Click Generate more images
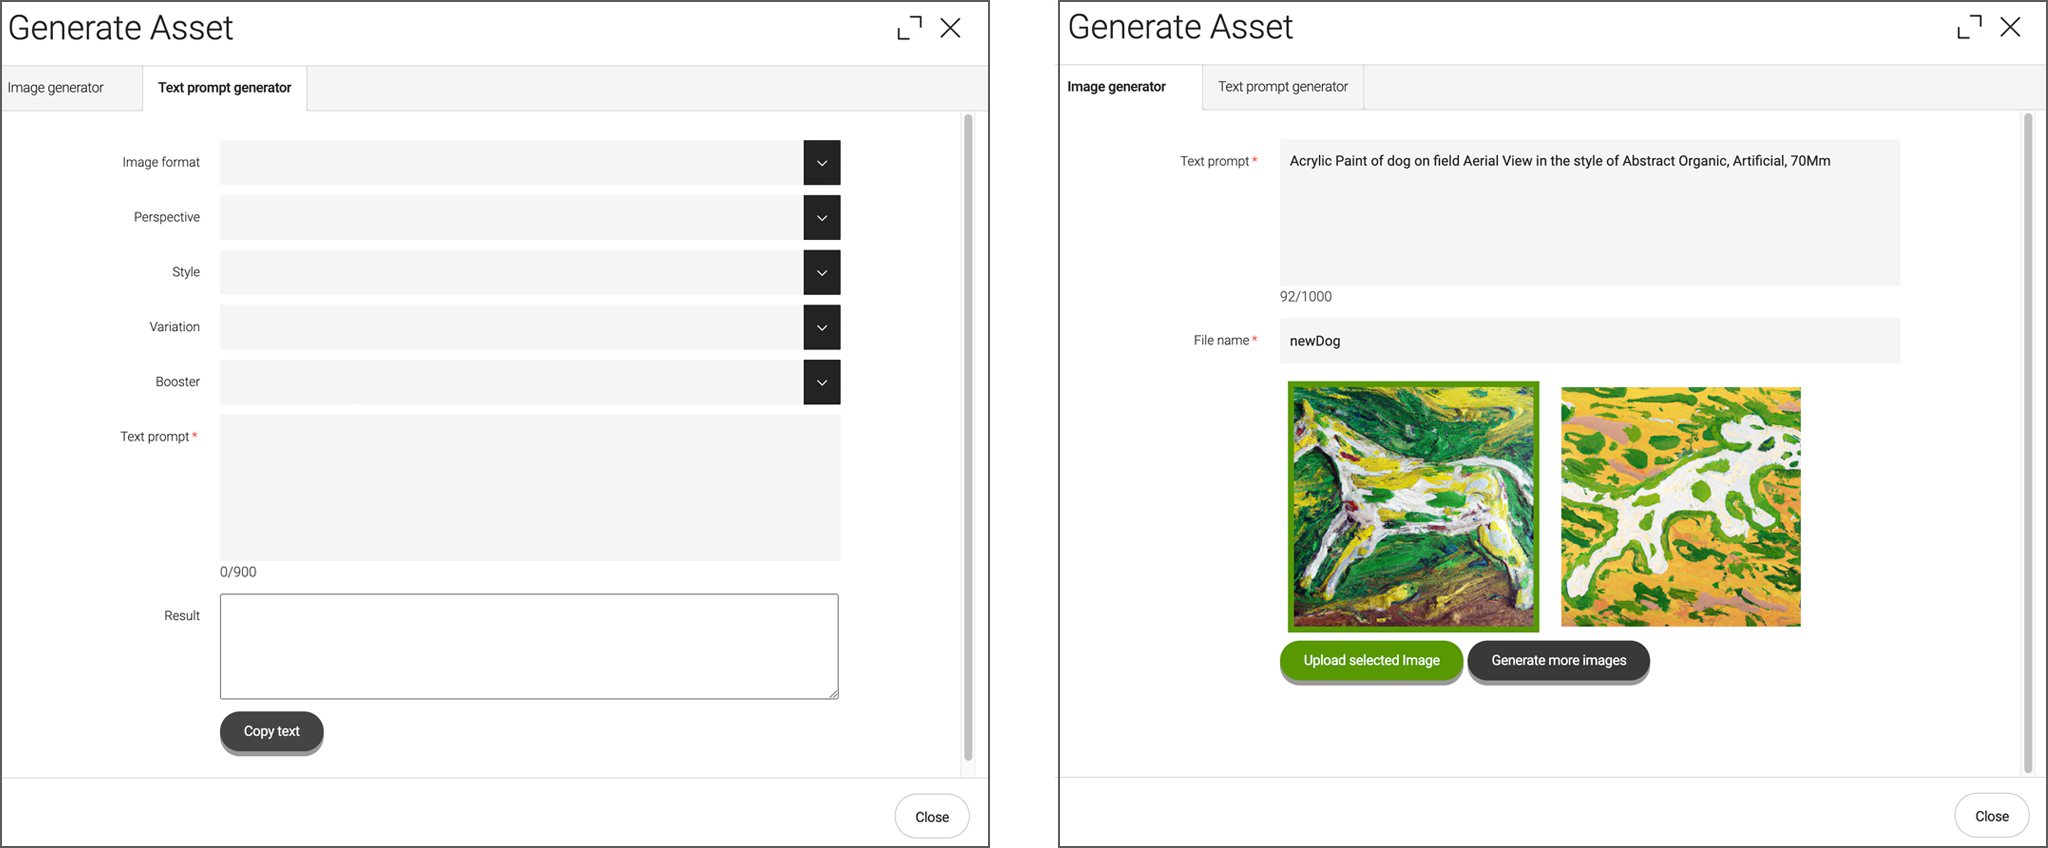The width and height of the screenshot is (2048, 848). tap(1558, 661)
